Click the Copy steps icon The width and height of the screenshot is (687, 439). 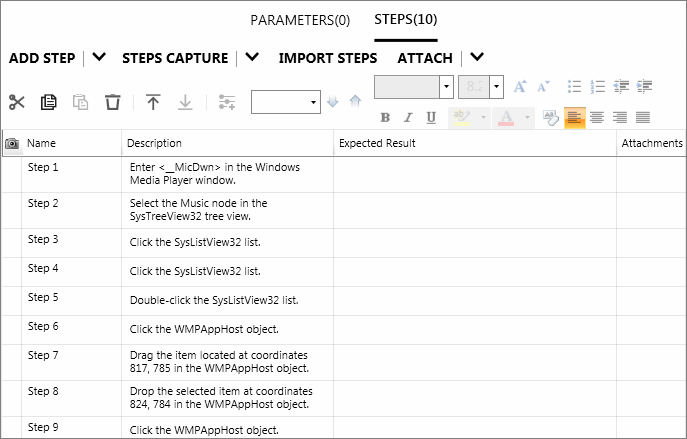48,102
